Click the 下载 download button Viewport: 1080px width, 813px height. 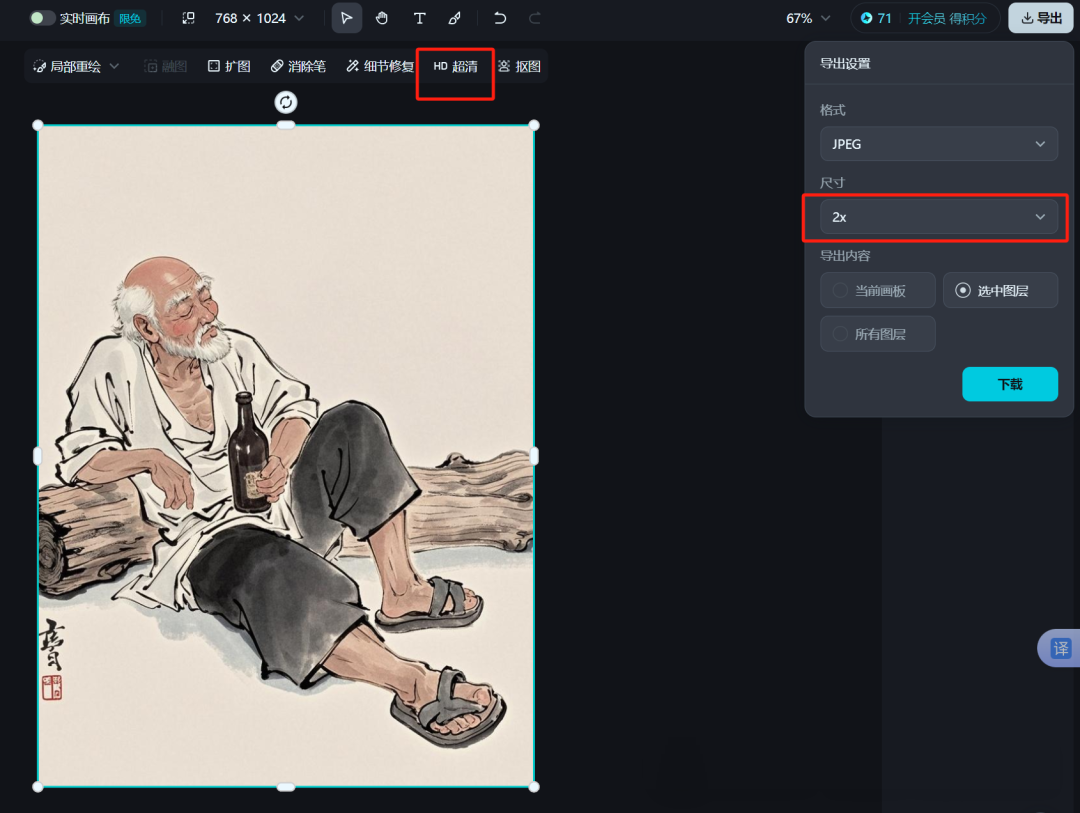pos(1010,384)
